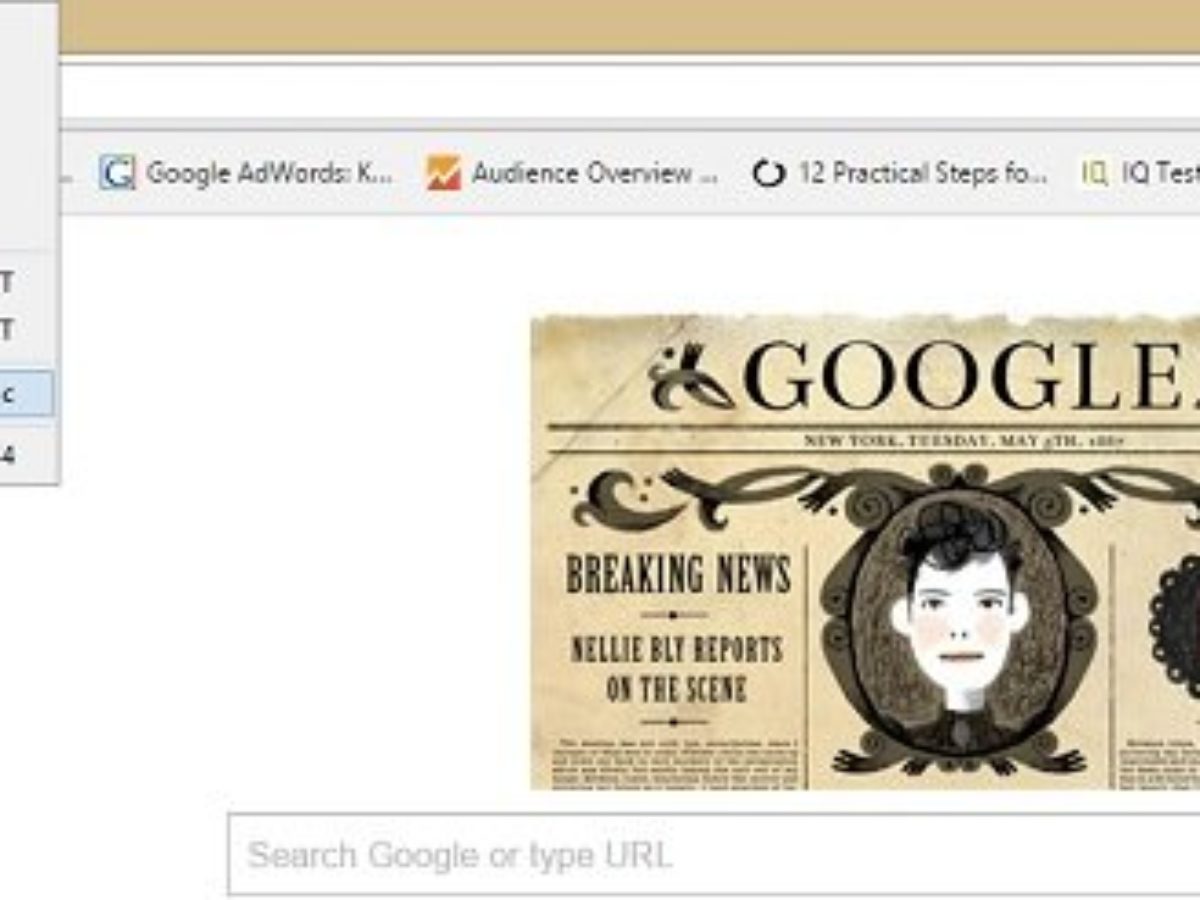The image size is (1200, 900).
Task: Open the Google AdWords: K... bookmark label
Action: click(x=269, y=173)
